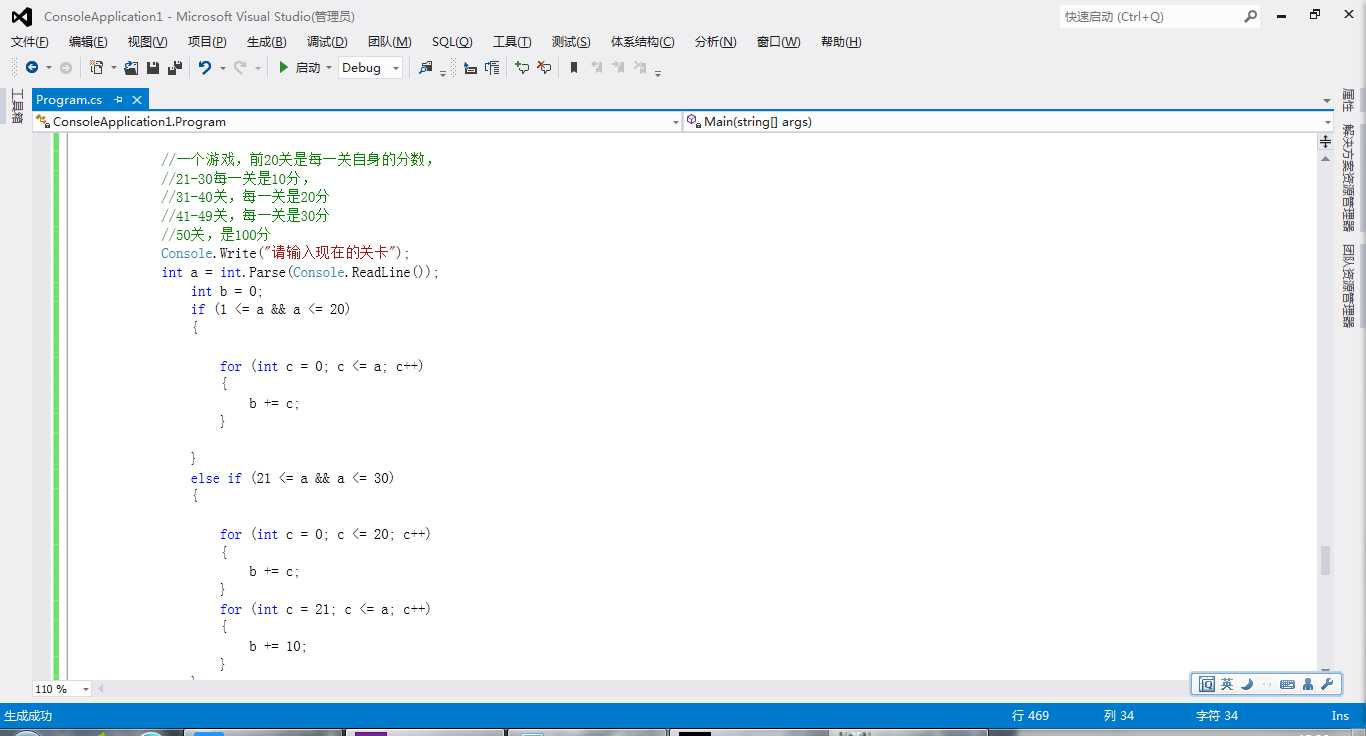Open the 视图(V) menu
The height and width of the screenshot is (736, 1366).
(x=147, y=42)
